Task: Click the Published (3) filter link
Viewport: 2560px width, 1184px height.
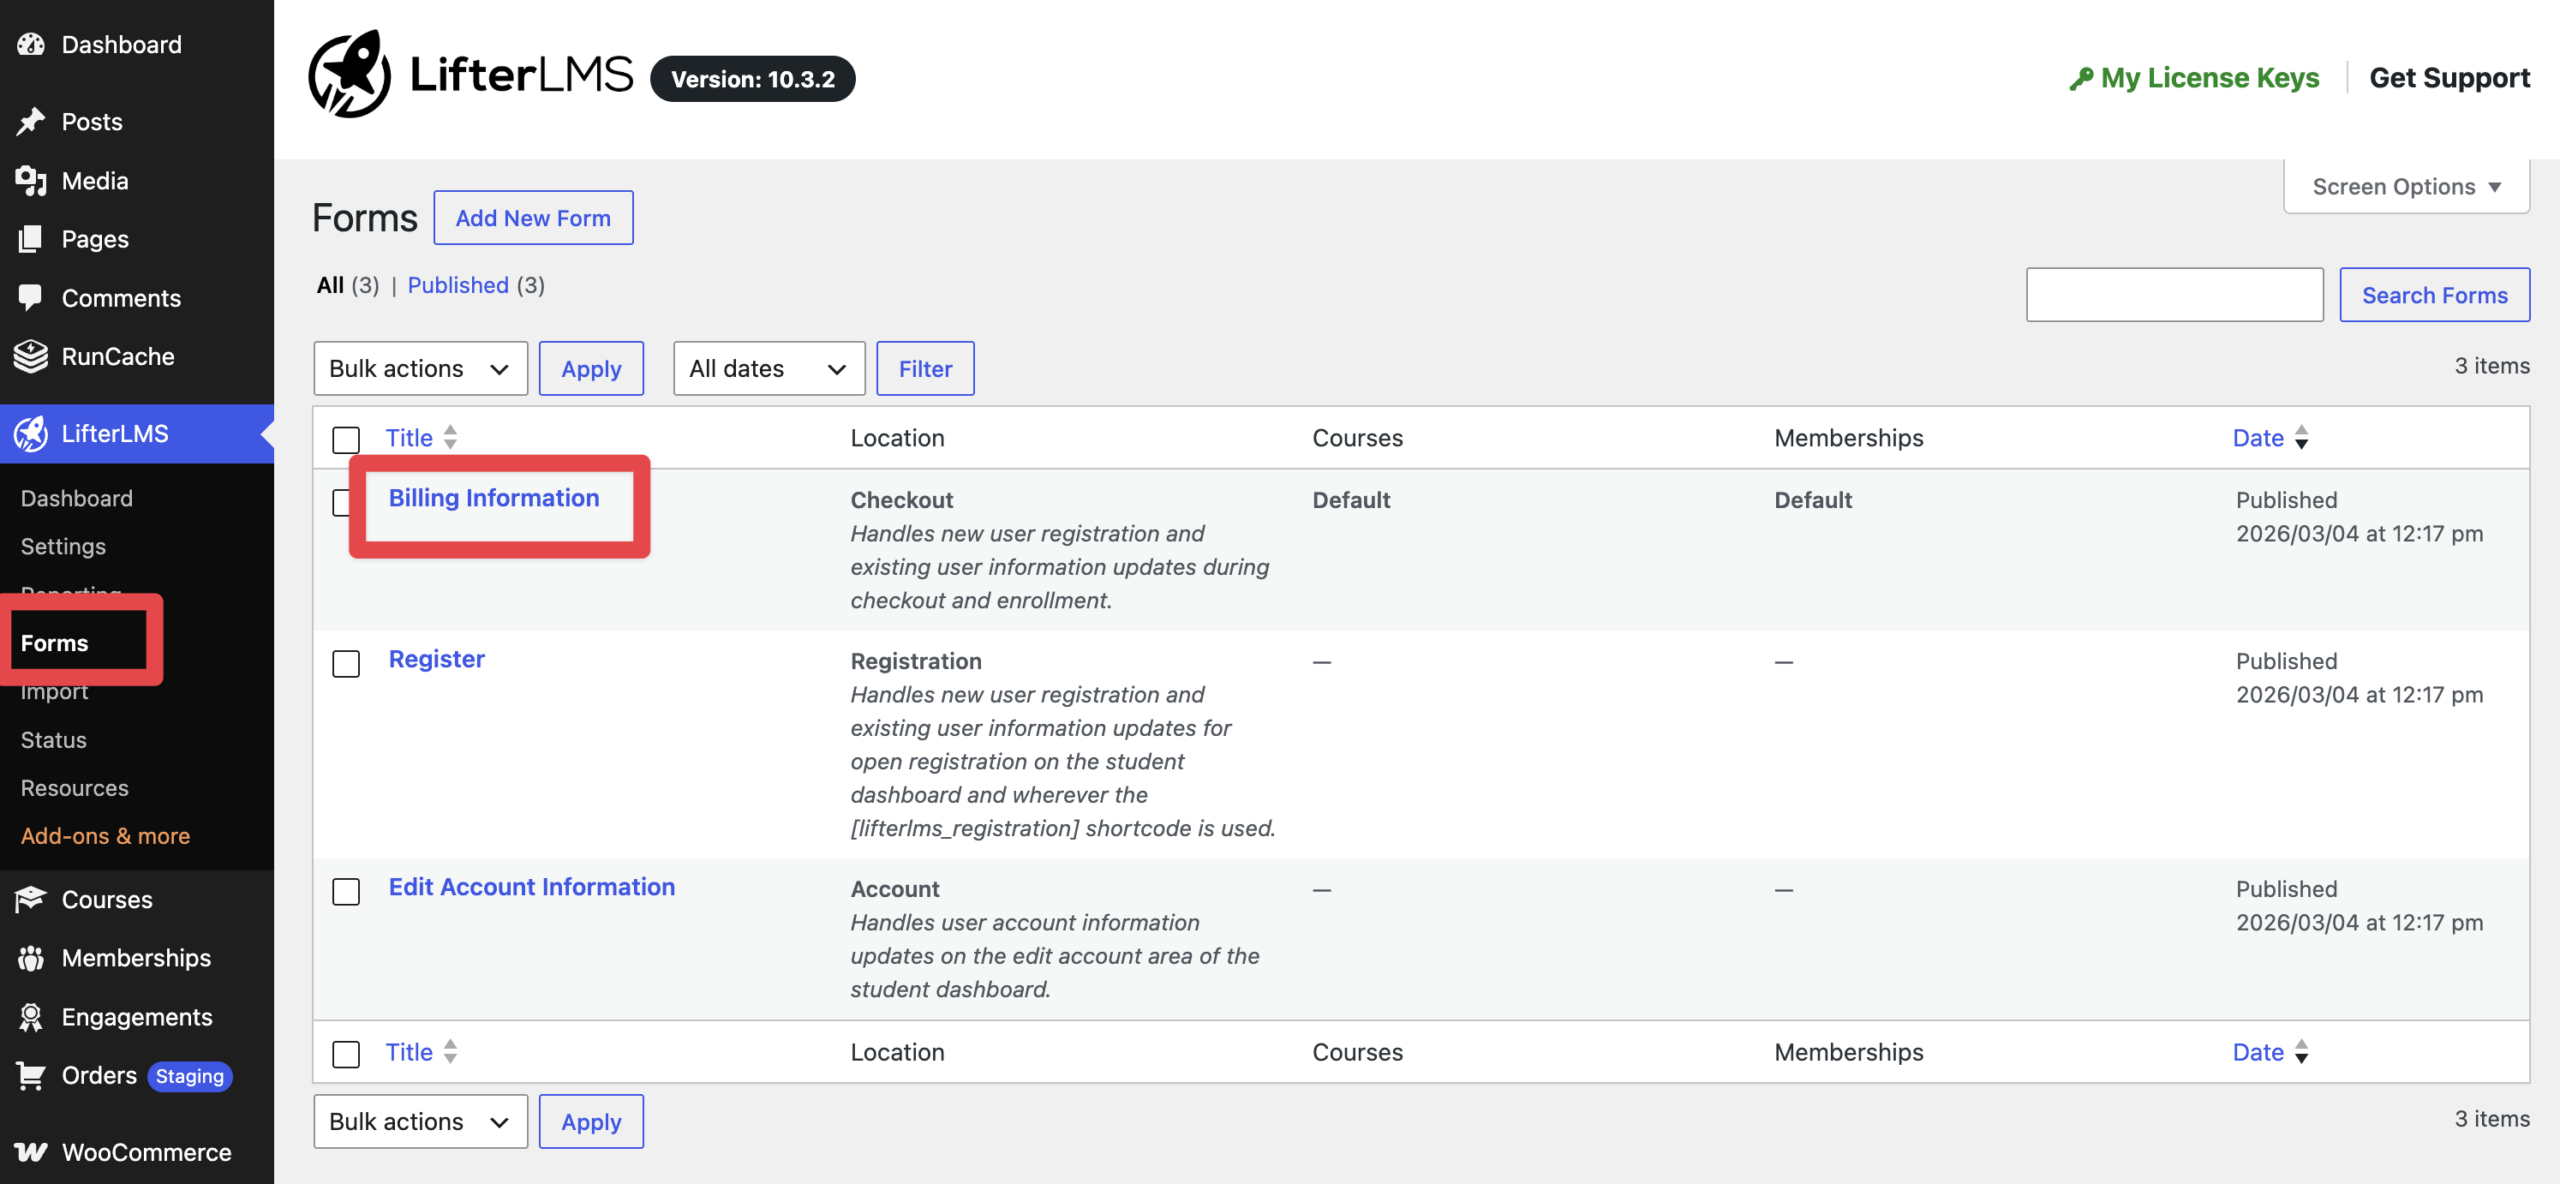Action: 476,285
